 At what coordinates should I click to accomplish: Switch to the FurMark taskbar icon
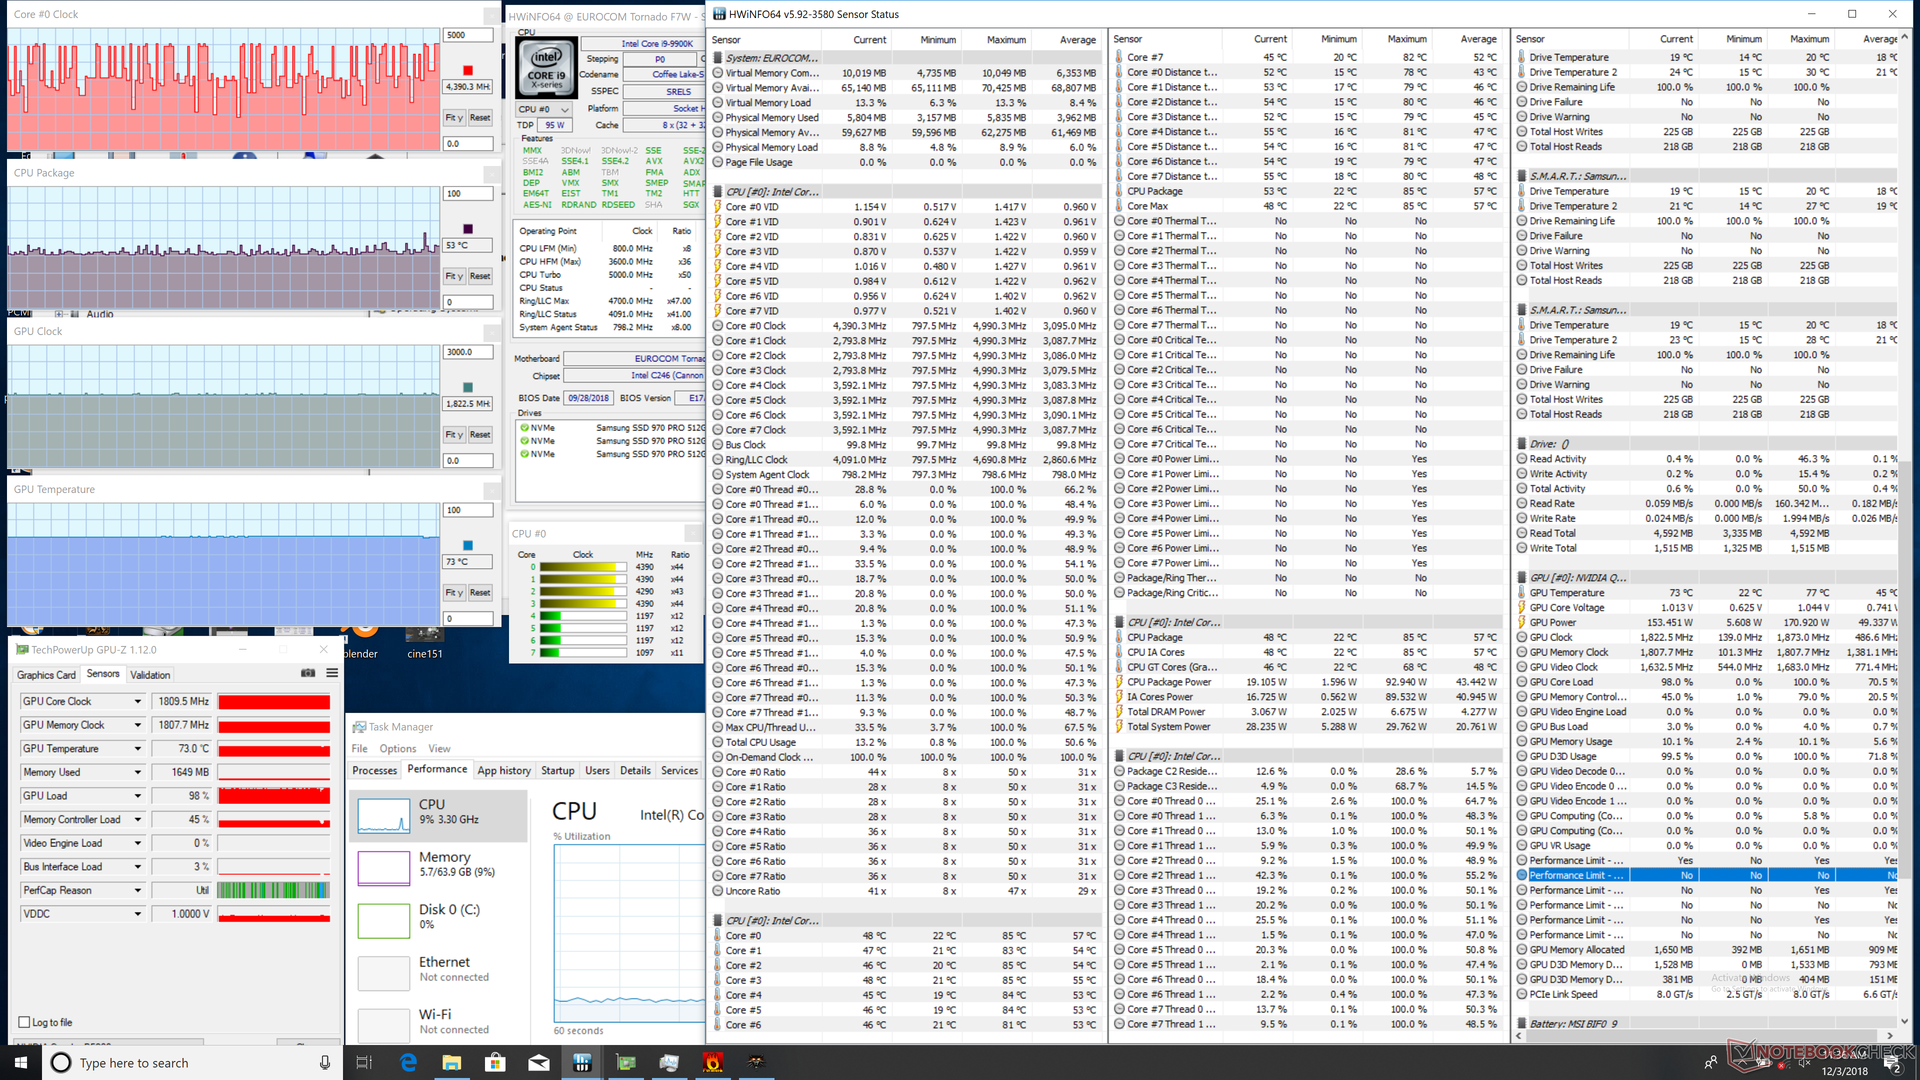(x=713, y=1062)
